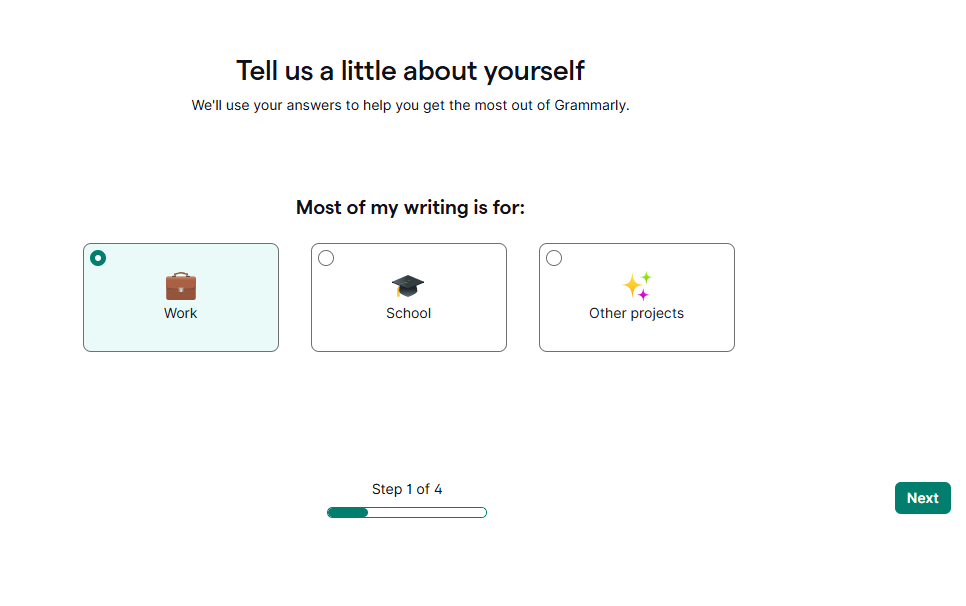Click the "Other projects" text label
The width and height of the screenshot is (966, 606).
coord(636,313)
